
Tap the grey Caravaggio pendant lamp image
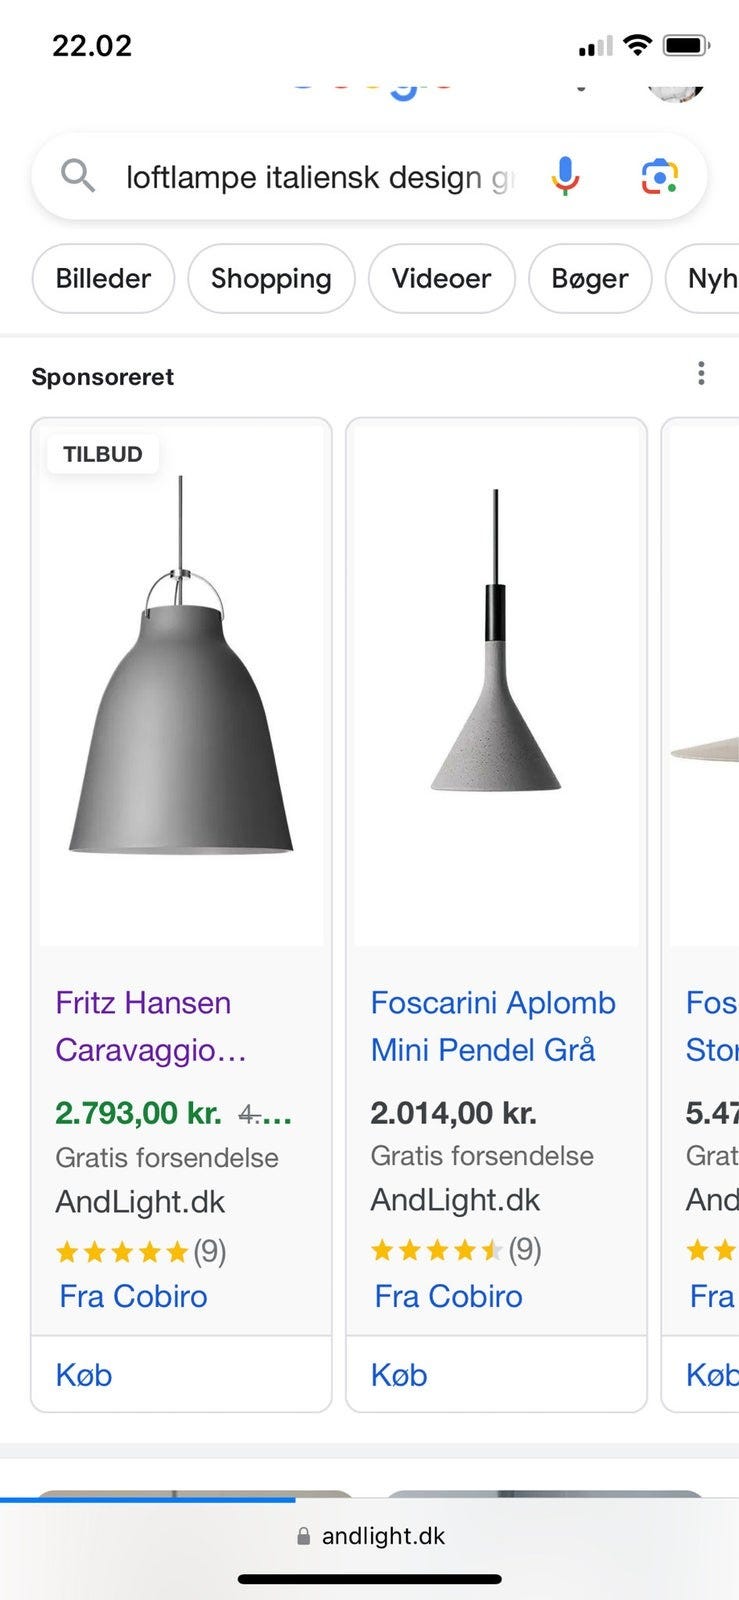181,700
